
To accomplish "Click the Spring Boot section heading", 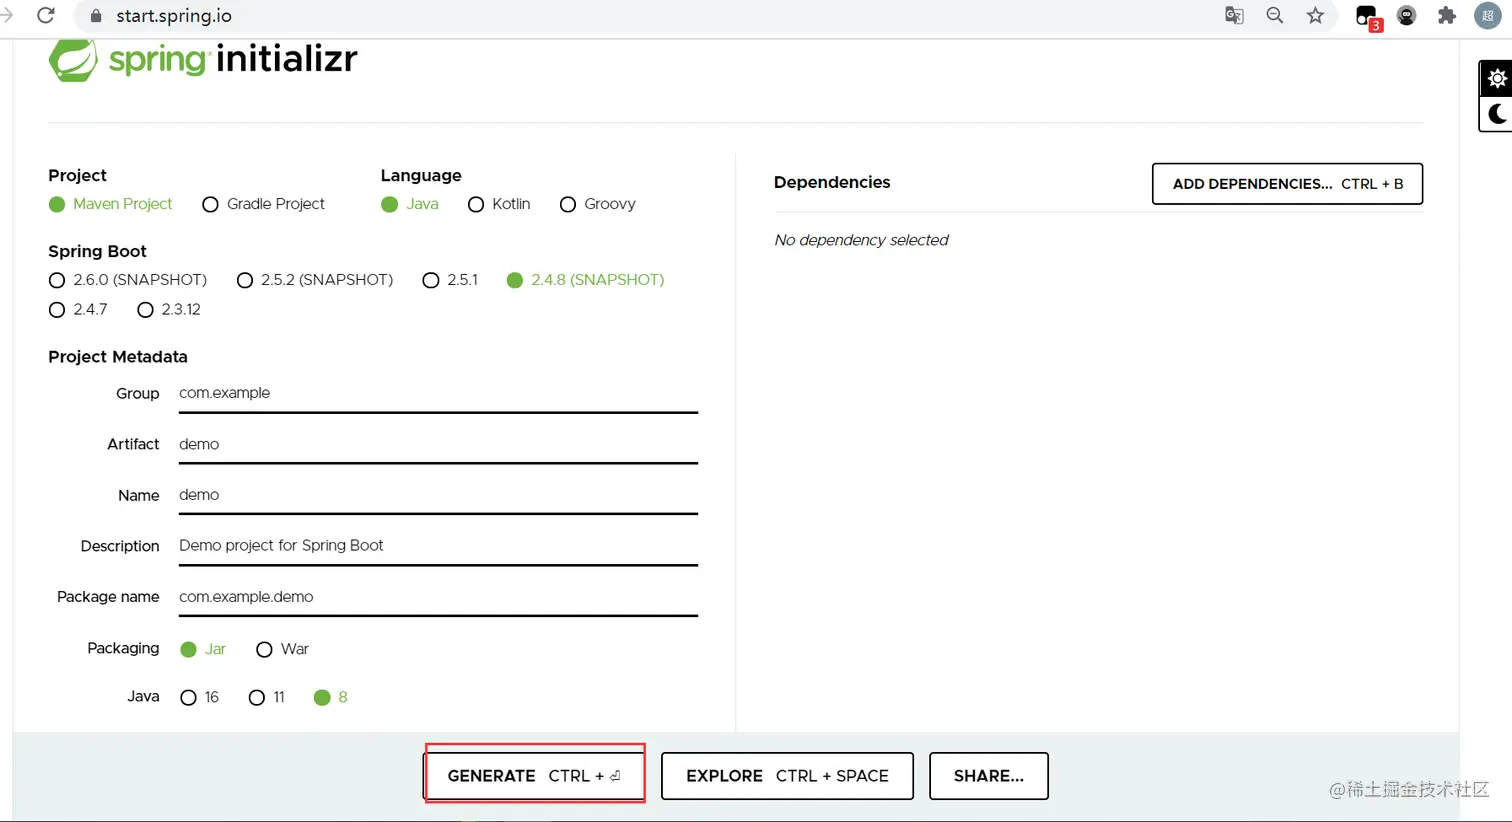I will pyautogui.click(x=97, y=251).
